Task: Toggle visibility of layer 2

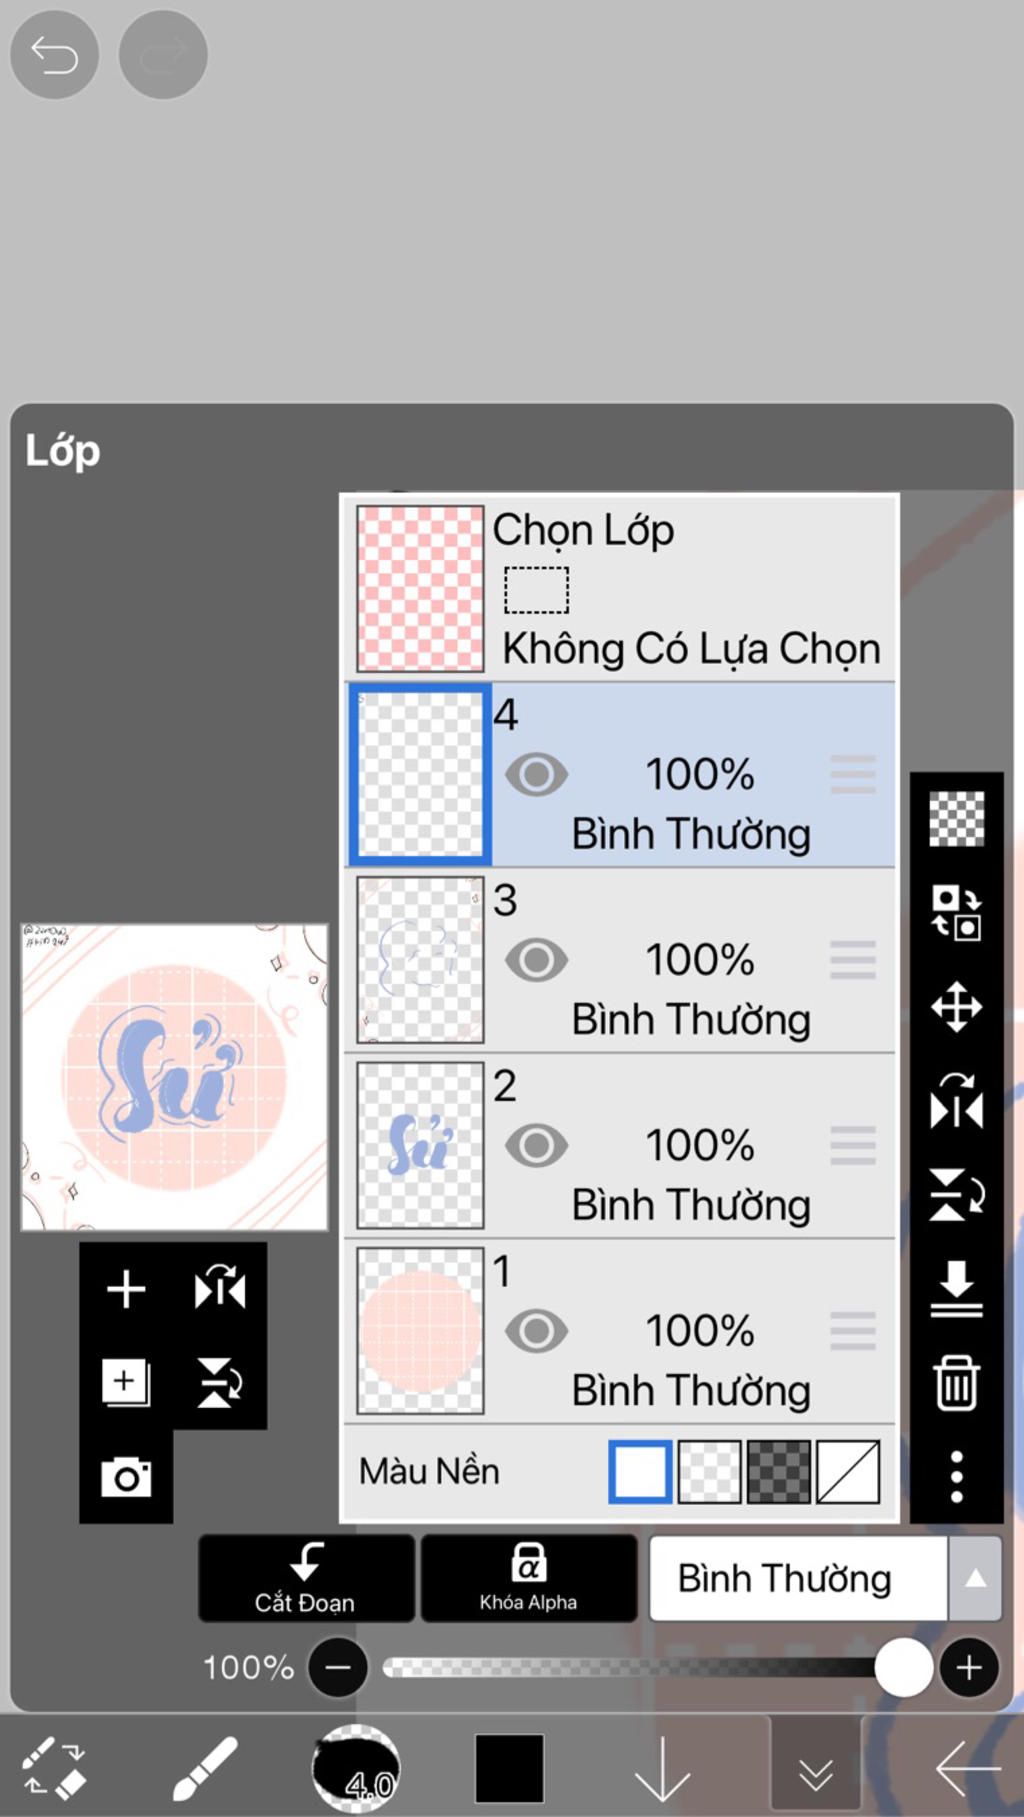Action: [536, 1146]
